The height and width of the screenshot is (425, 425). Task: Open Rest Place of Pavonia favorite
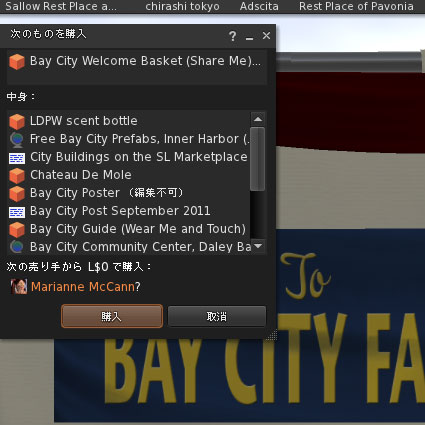[x=356, y=6]
